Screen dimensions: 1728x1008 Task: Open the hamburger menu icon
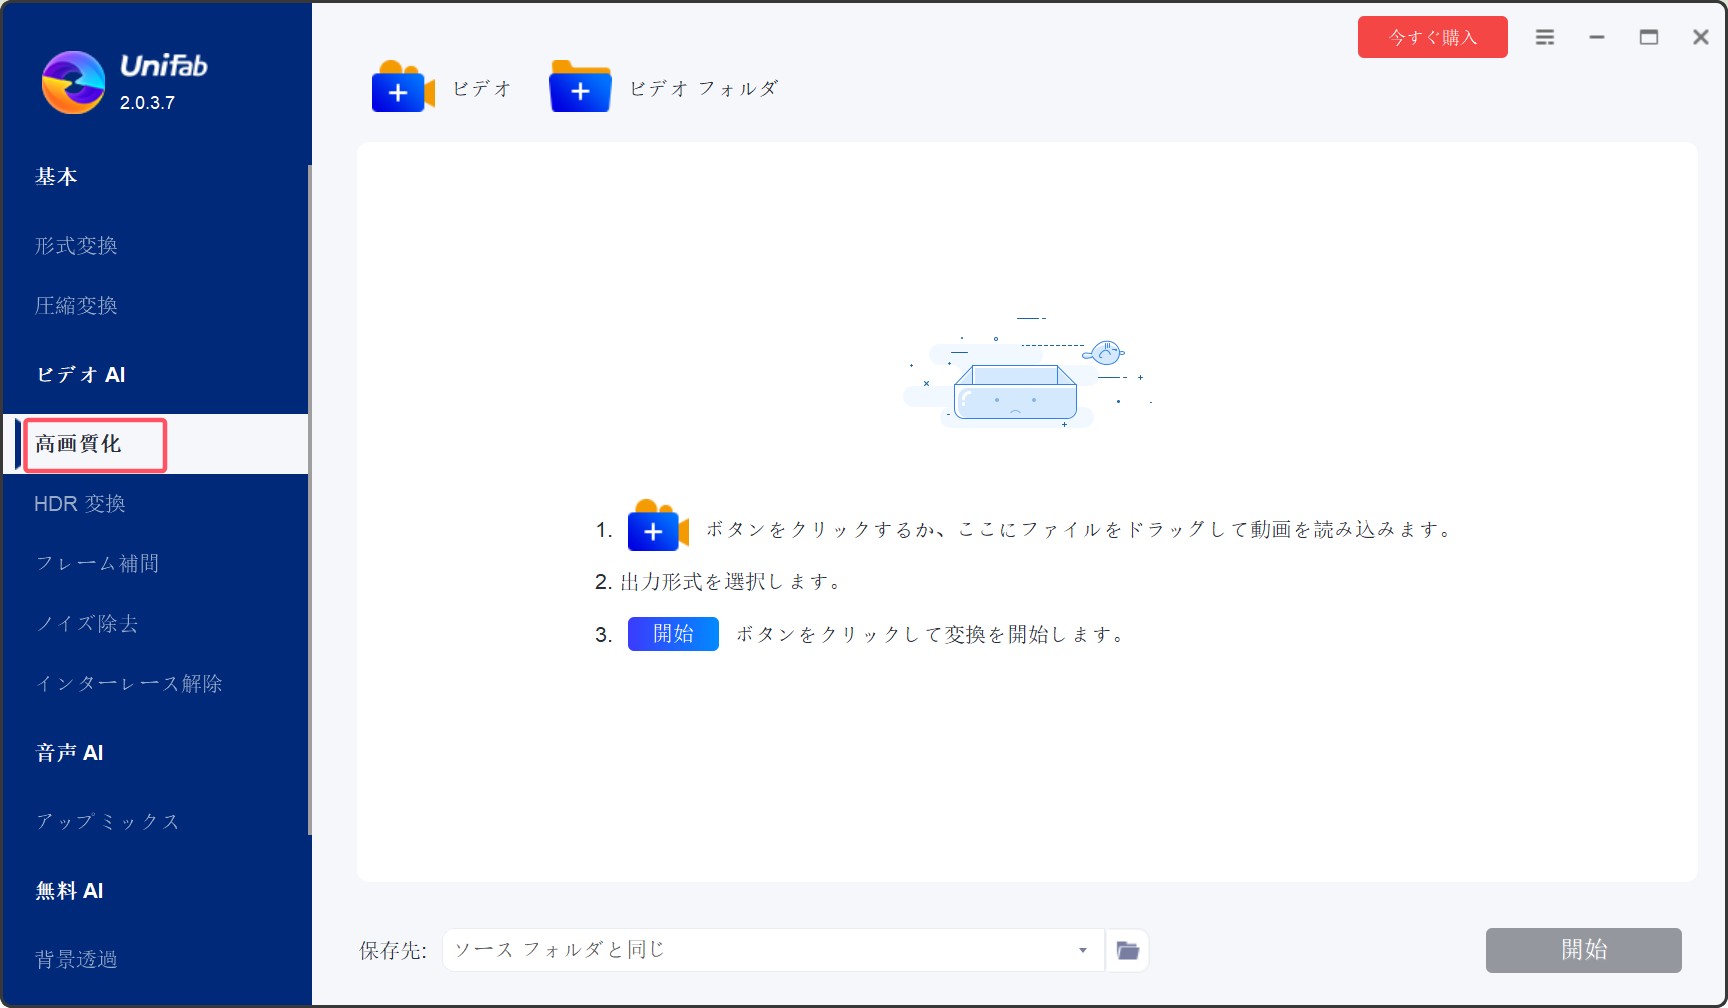1545,37
